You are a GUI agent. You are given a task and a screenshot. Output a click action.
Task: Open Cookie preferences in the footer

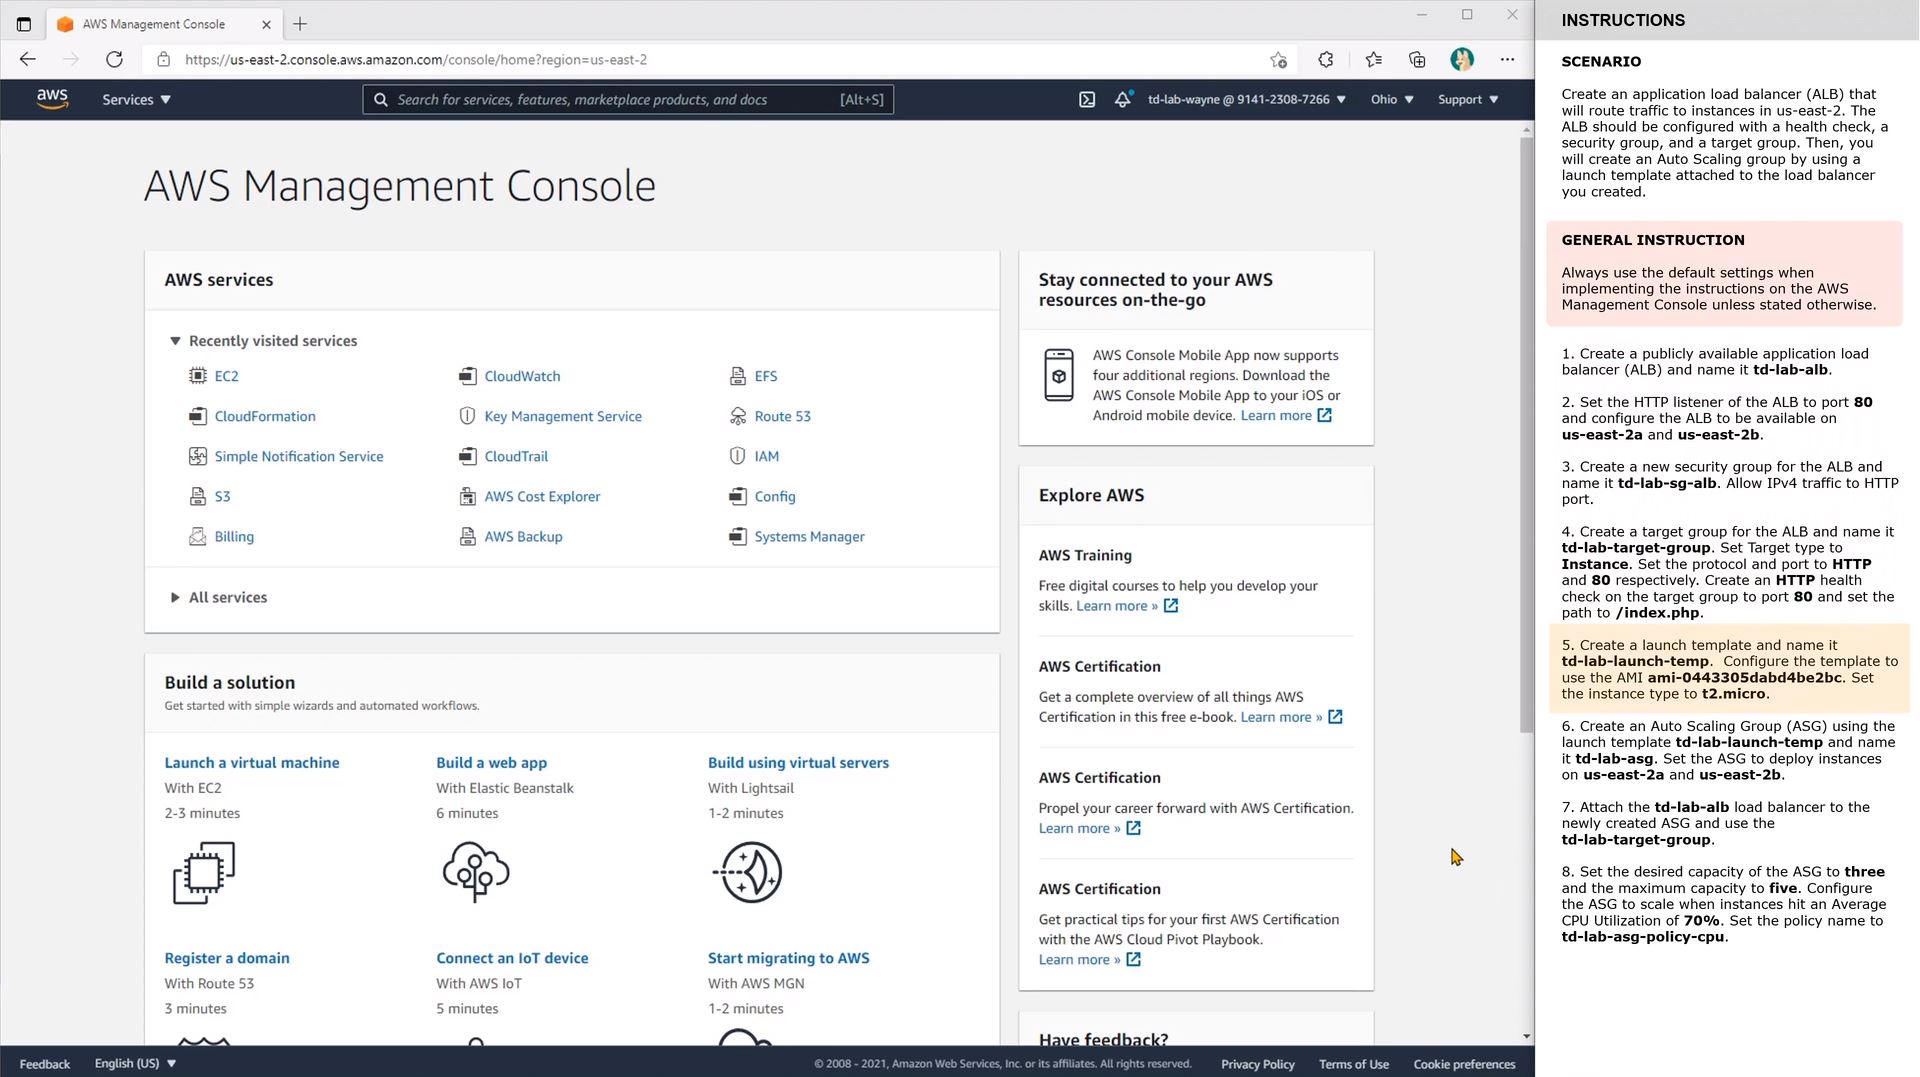1464,1064
